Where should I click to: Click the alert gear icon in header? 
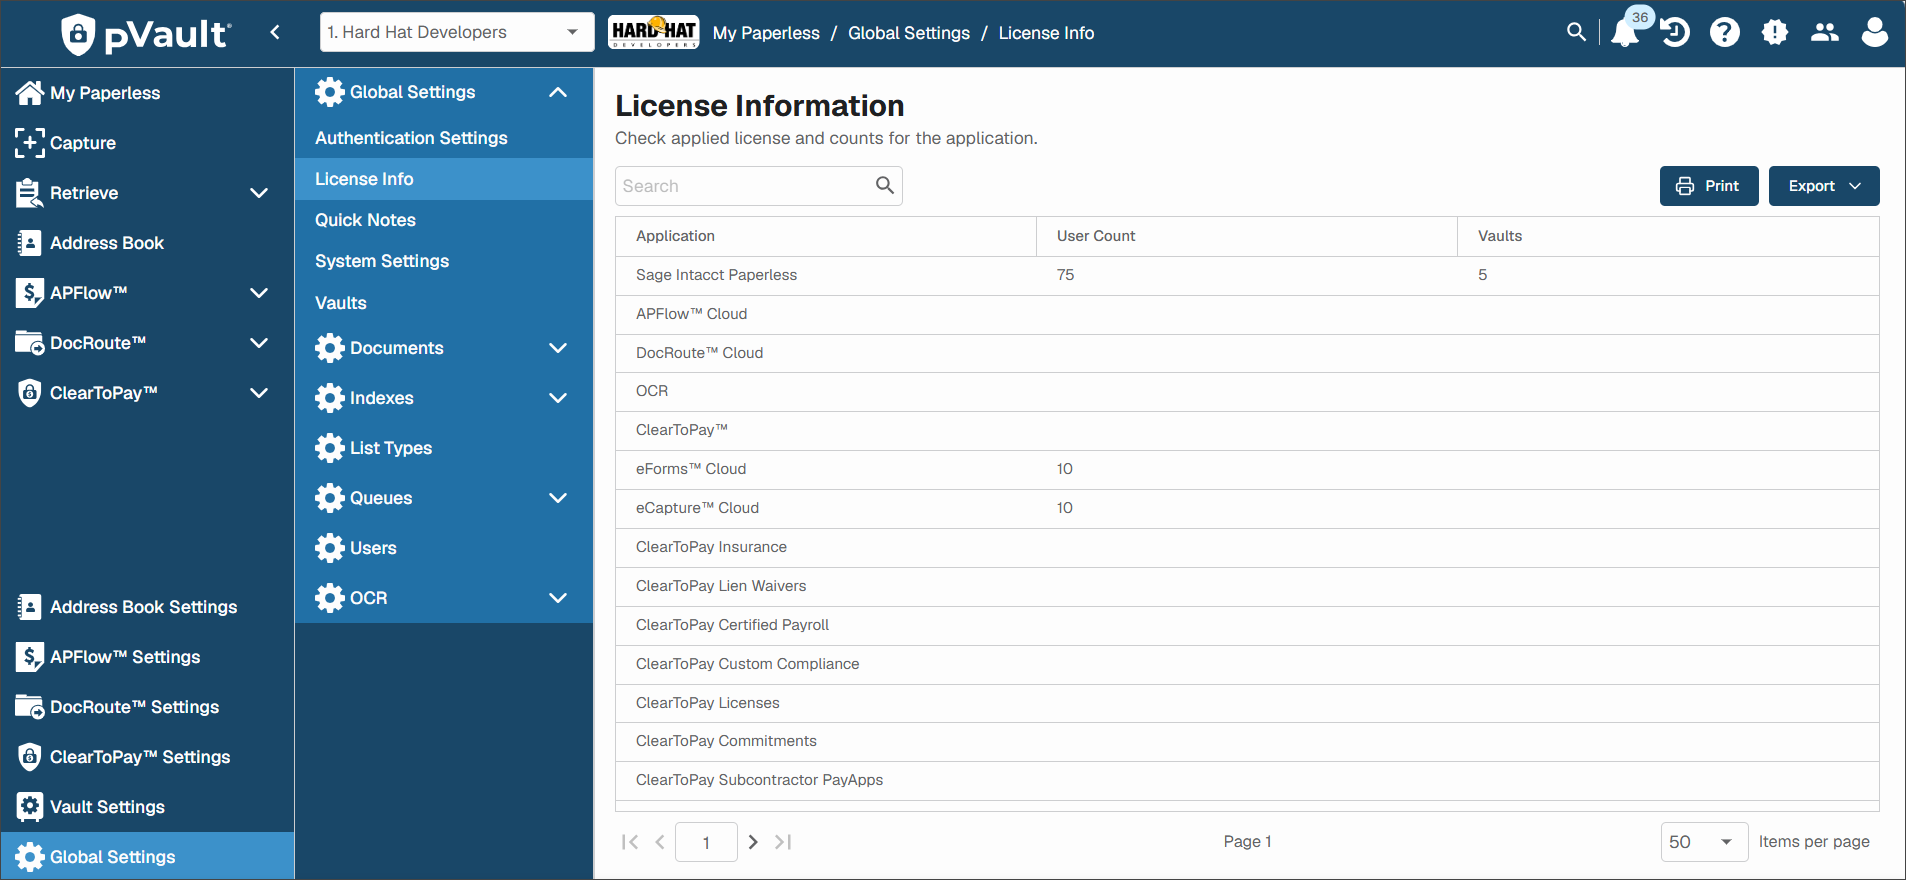pyautogui.click(x=1775, y=33)
